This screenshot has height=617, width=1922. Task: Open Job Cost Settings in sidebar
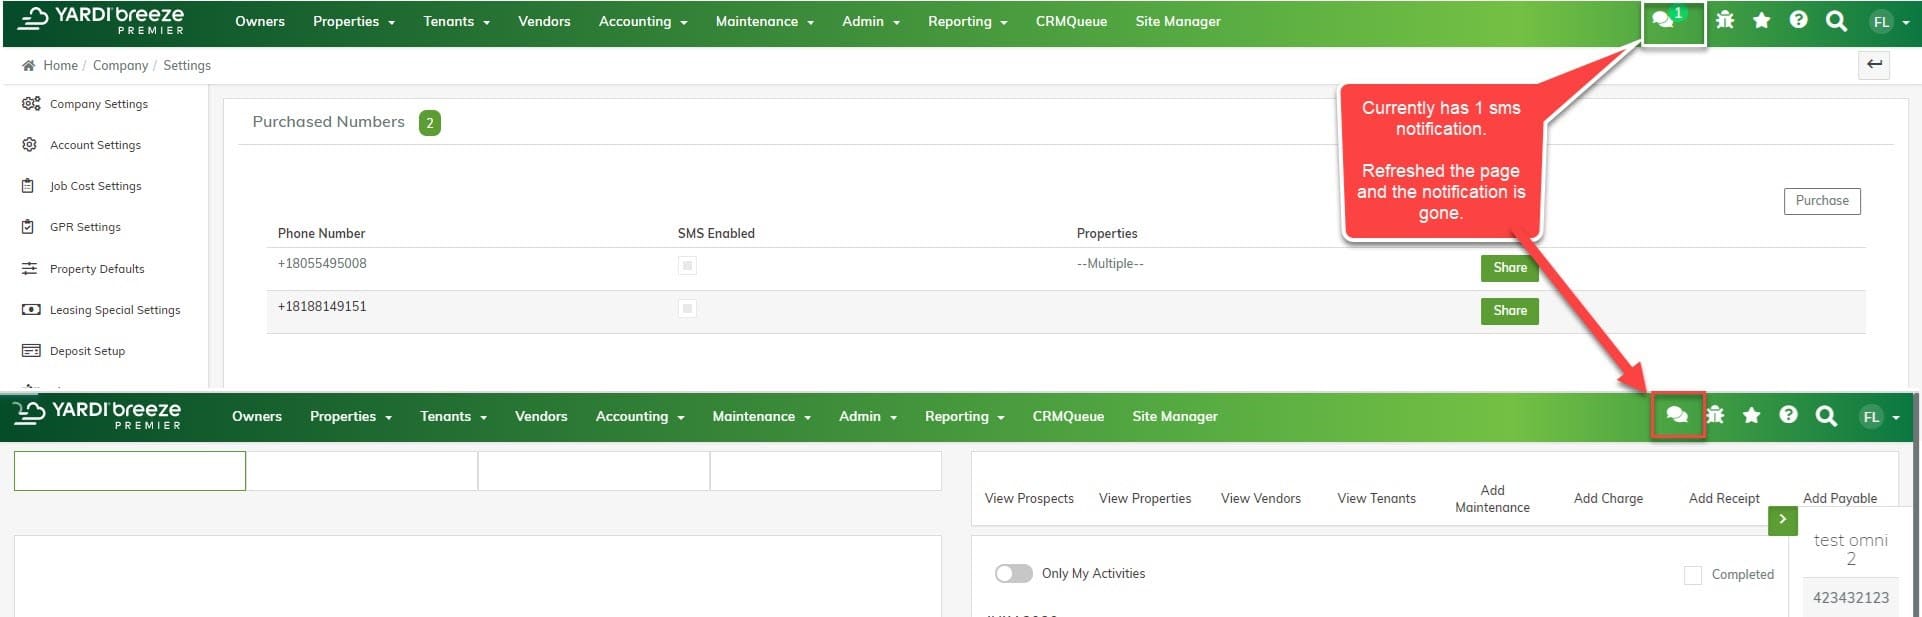click(96, 186)
